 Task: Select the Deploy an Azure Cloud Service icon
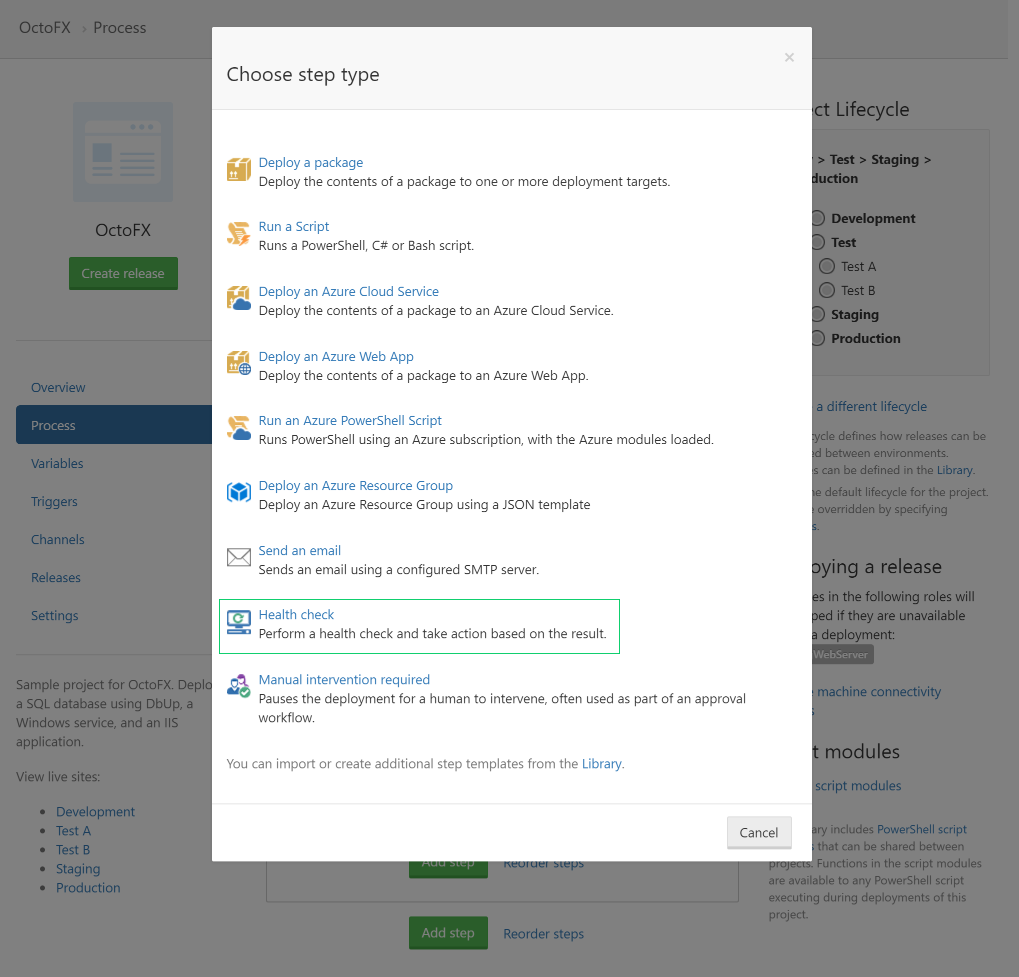coord(238,298)
